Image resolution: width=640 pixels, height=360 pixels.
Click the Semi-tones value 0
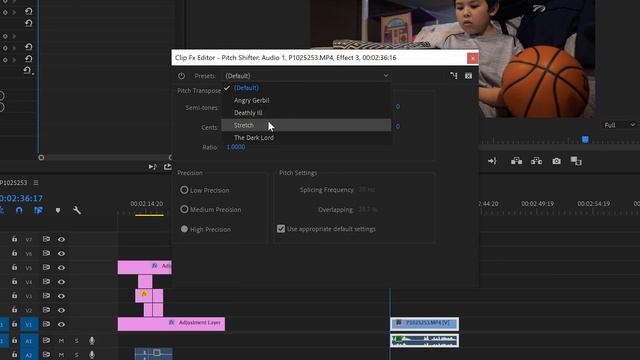[x=398, y=107]
